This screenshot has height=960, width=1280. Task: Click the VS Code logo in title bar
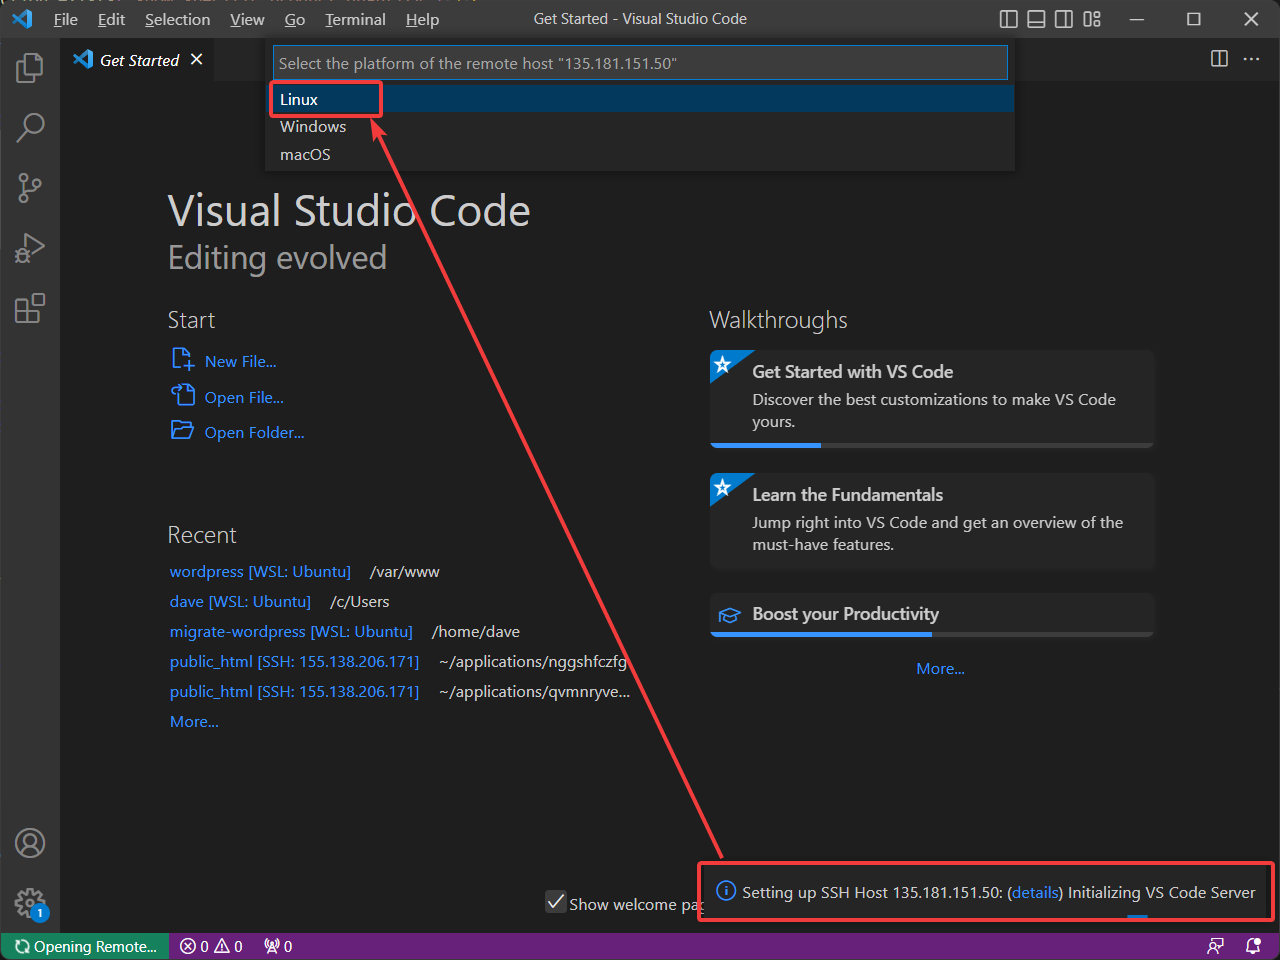(x=22, y=19)
